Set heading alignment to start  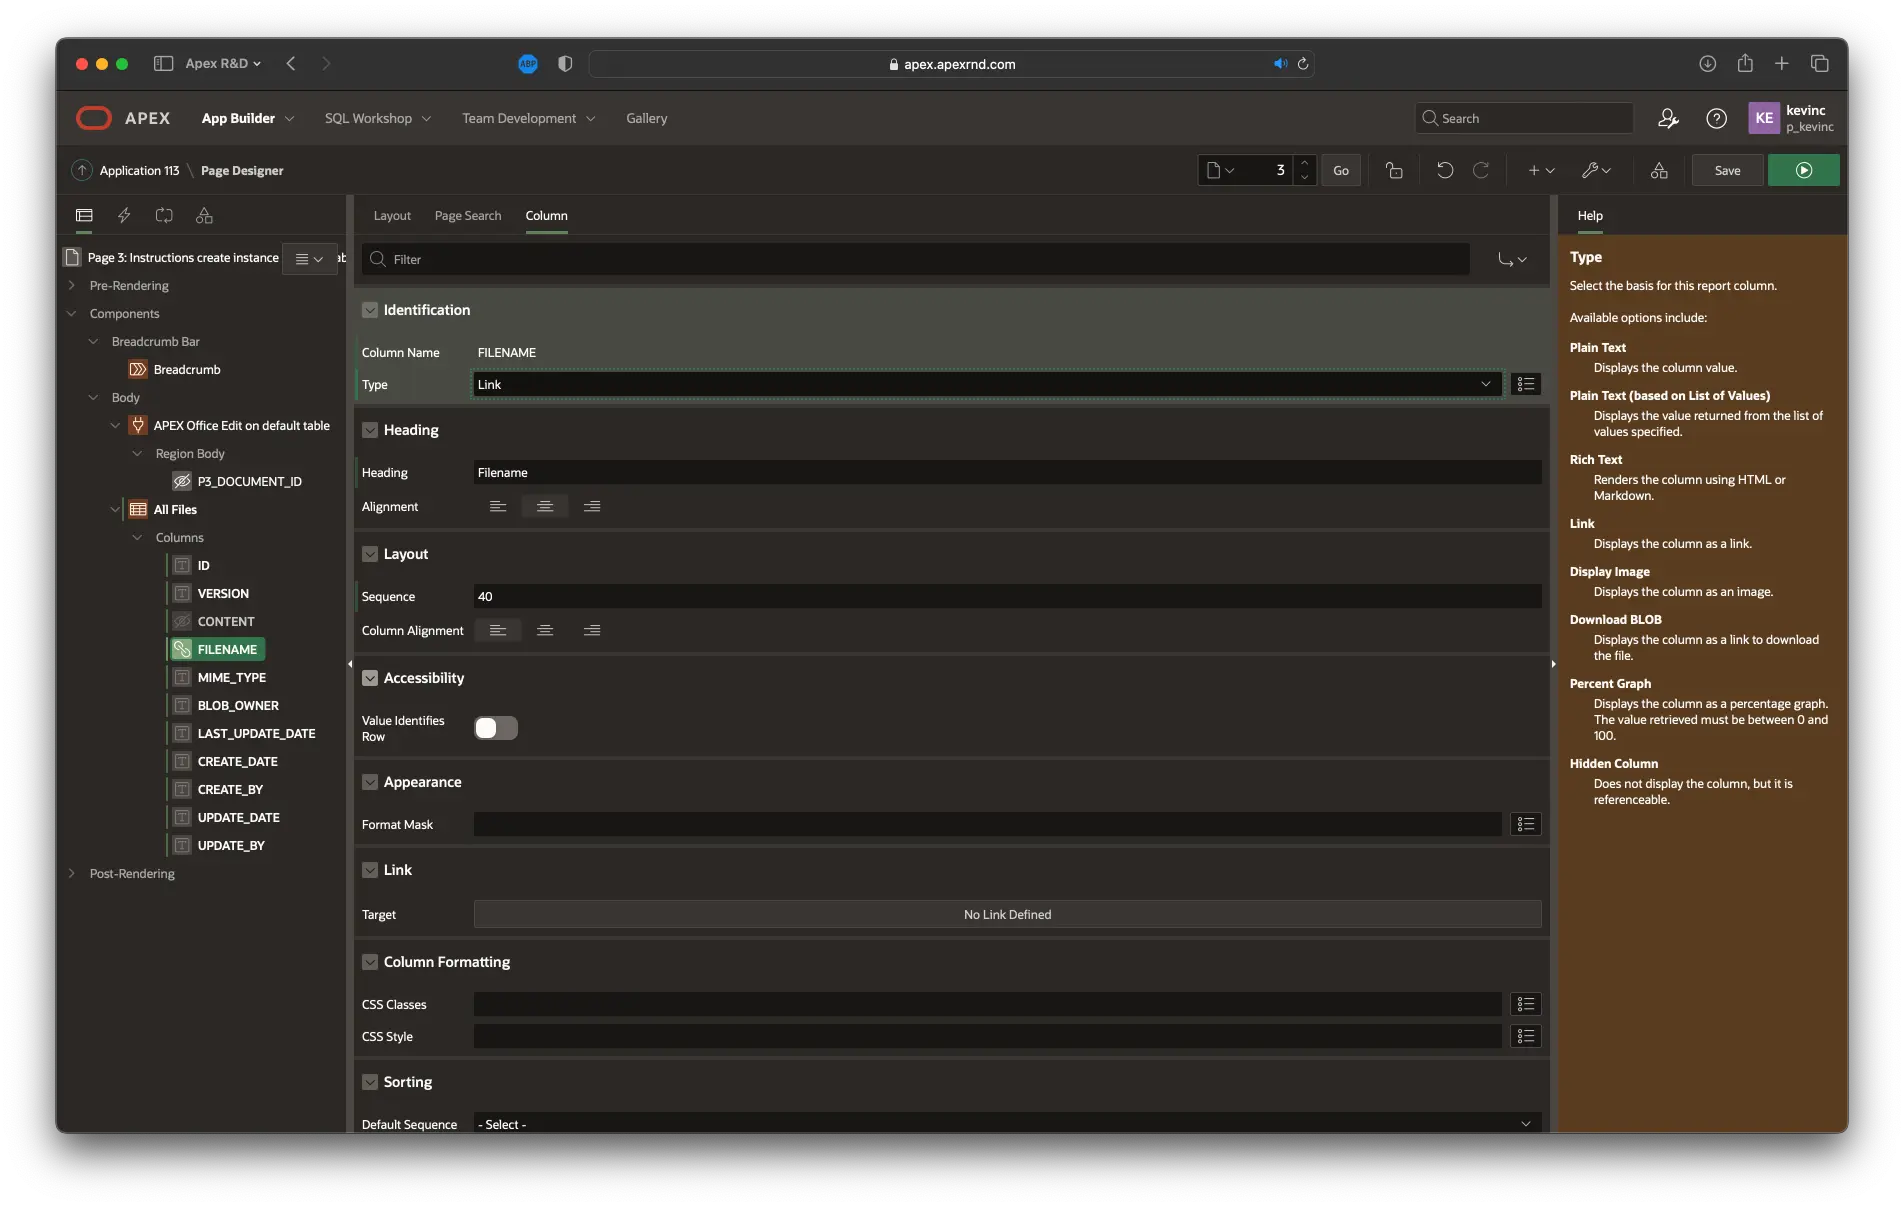click(x=498, y=507)
